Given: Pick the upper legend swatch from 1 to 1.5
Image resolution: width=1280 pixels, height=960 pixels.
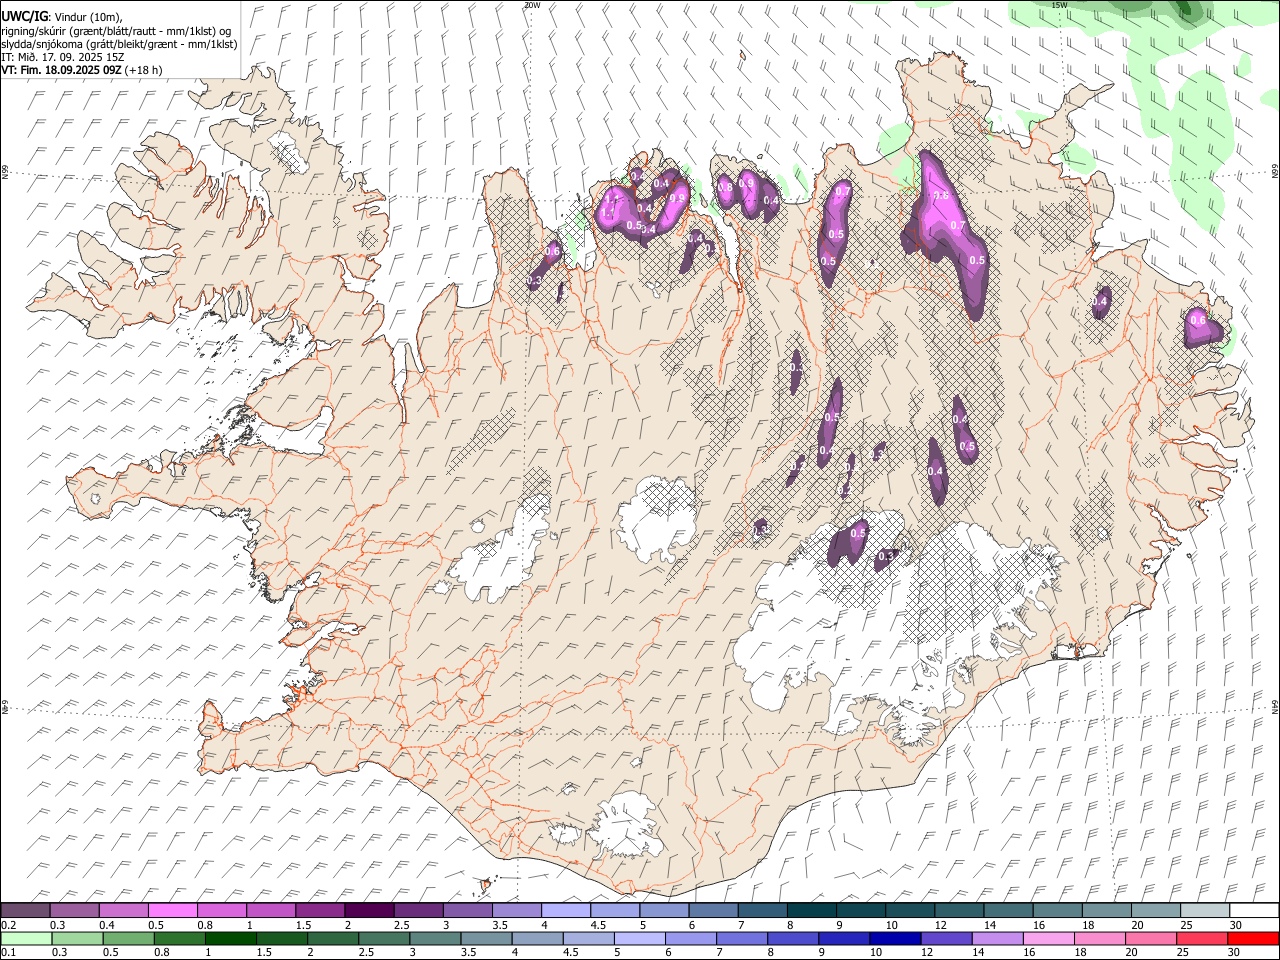Looking at the screenshot, I should pos(270,911).
